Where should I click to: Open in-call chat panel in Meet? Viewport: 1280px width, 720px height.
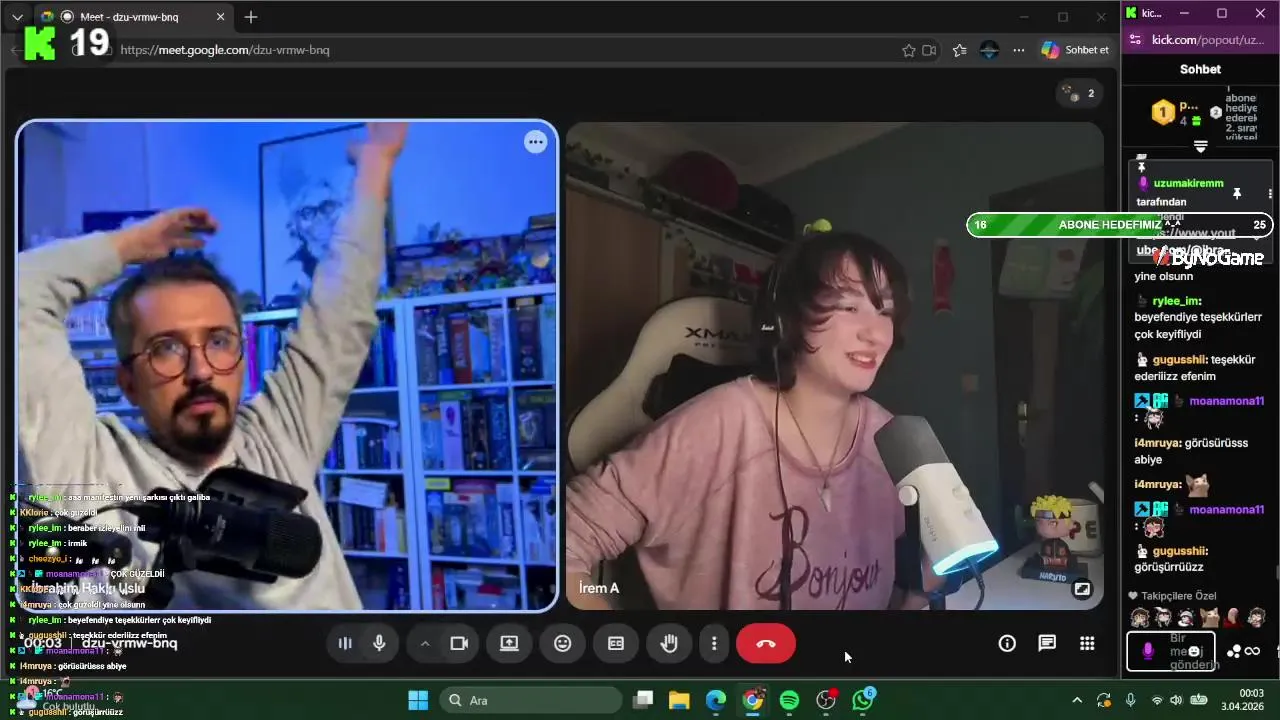click(1047, 644)
